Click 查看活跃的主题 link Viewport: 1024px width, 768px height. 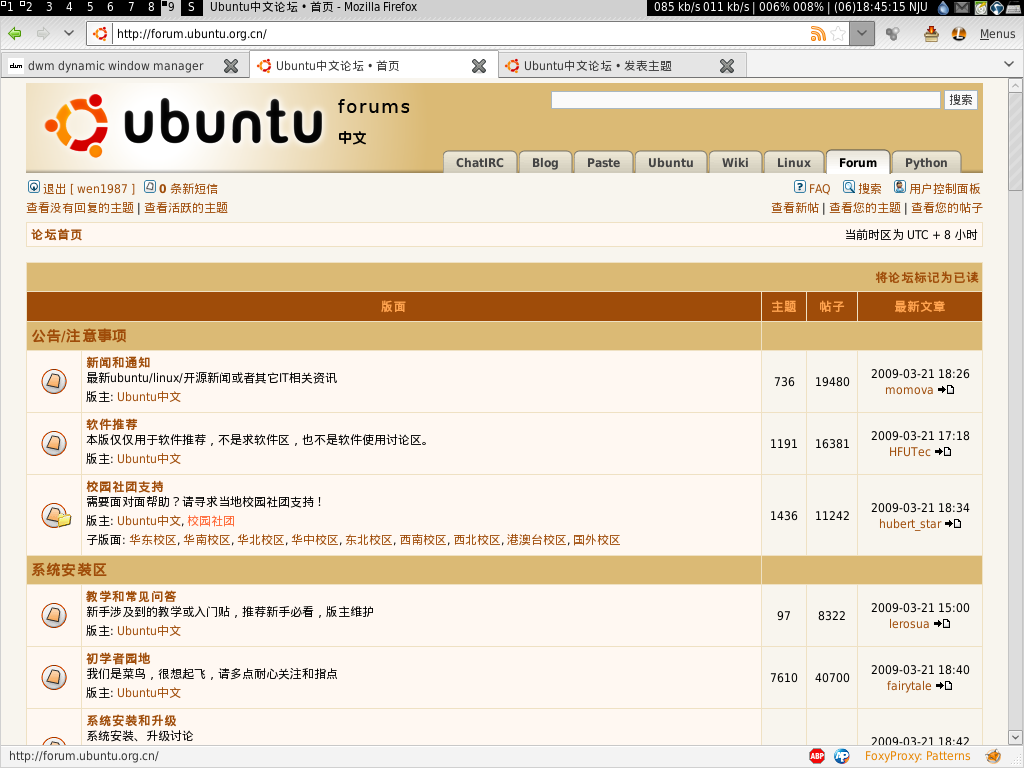click(x=186, y=208)
